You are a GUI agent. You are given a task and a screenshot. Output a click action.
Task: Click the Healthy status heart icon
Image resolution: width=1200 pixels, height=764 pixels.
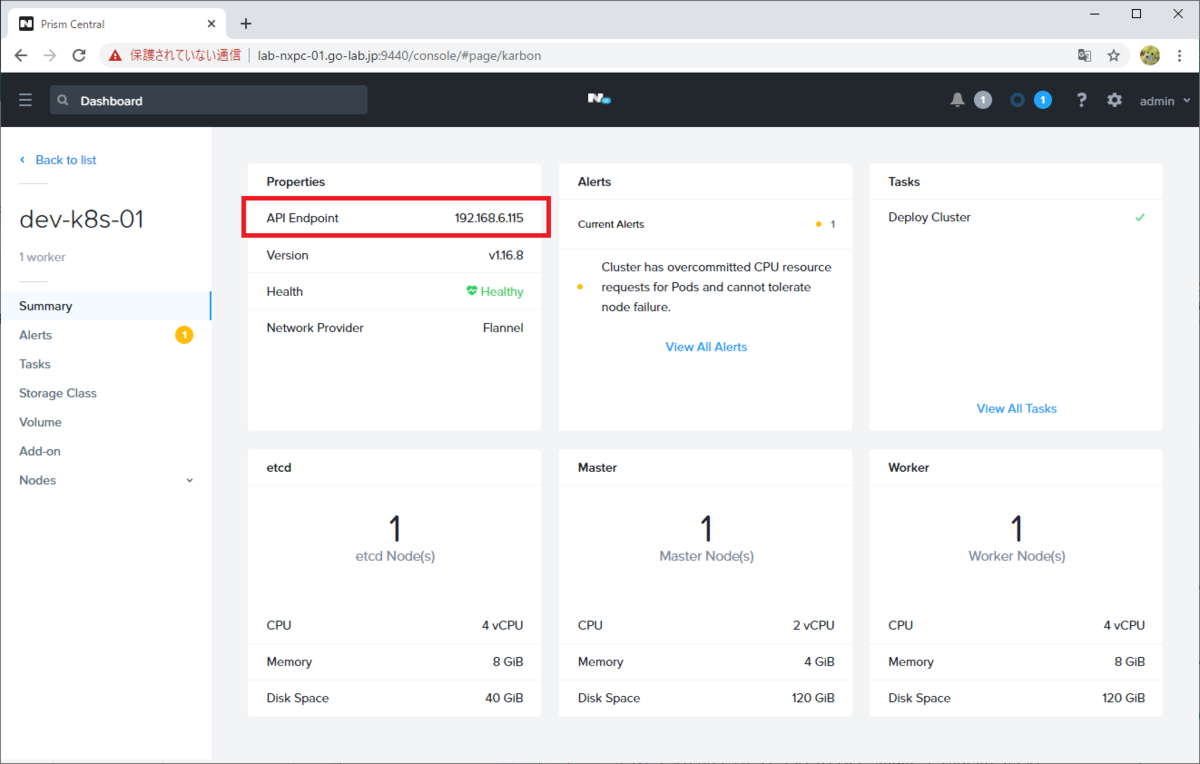tap(472, 291)
